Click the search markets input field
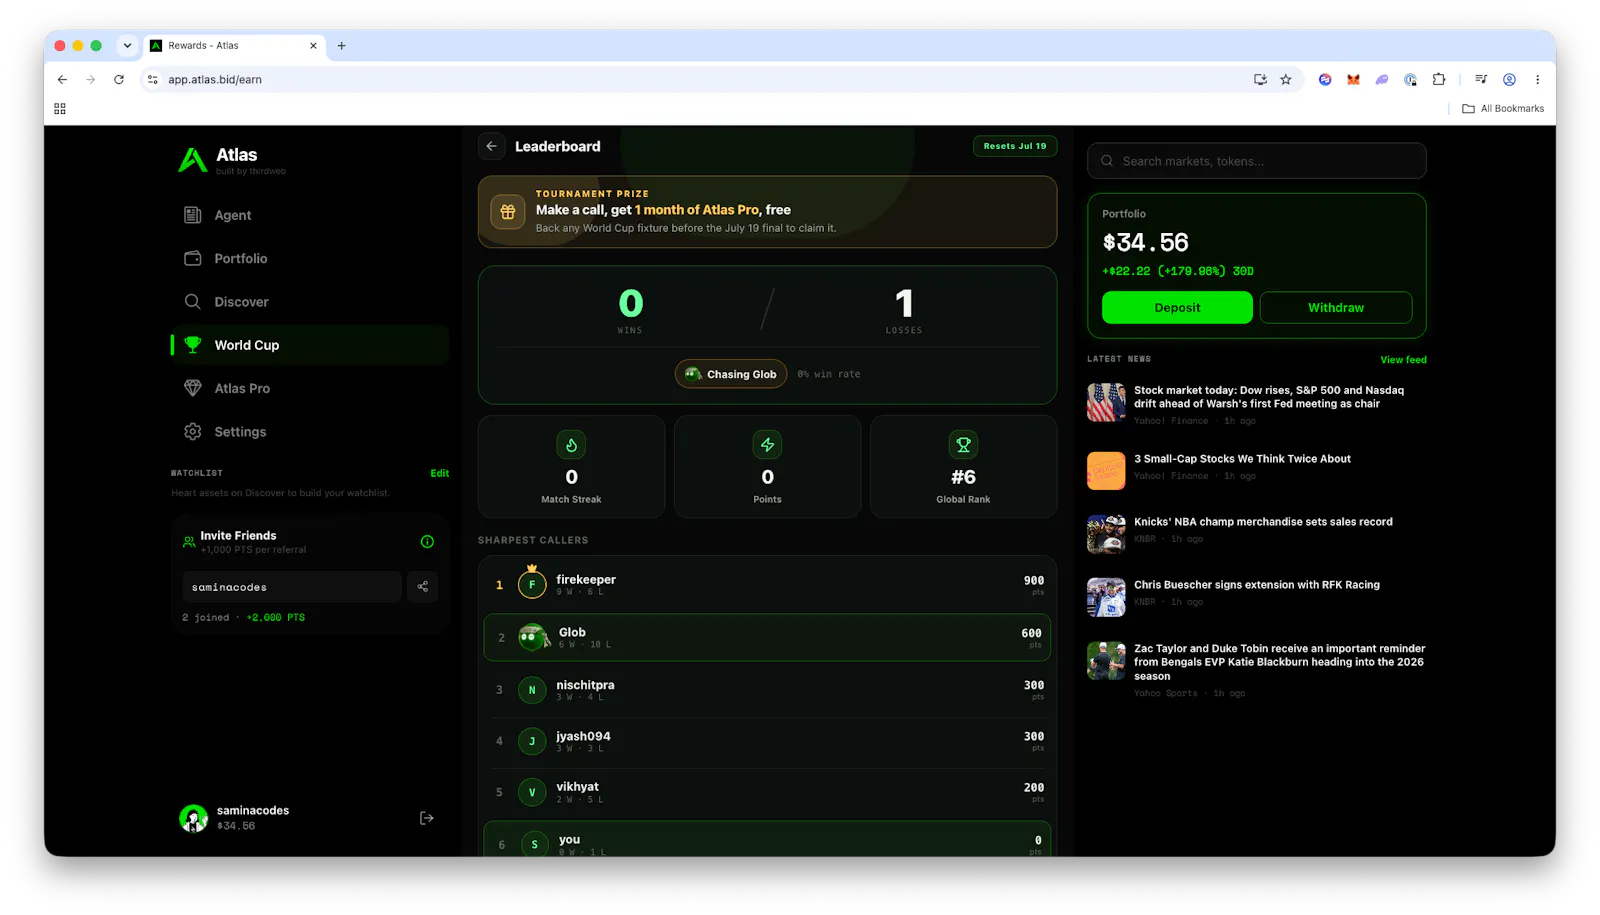The width and height of the screenshot is (1600, 915). tap(1257, 161)
